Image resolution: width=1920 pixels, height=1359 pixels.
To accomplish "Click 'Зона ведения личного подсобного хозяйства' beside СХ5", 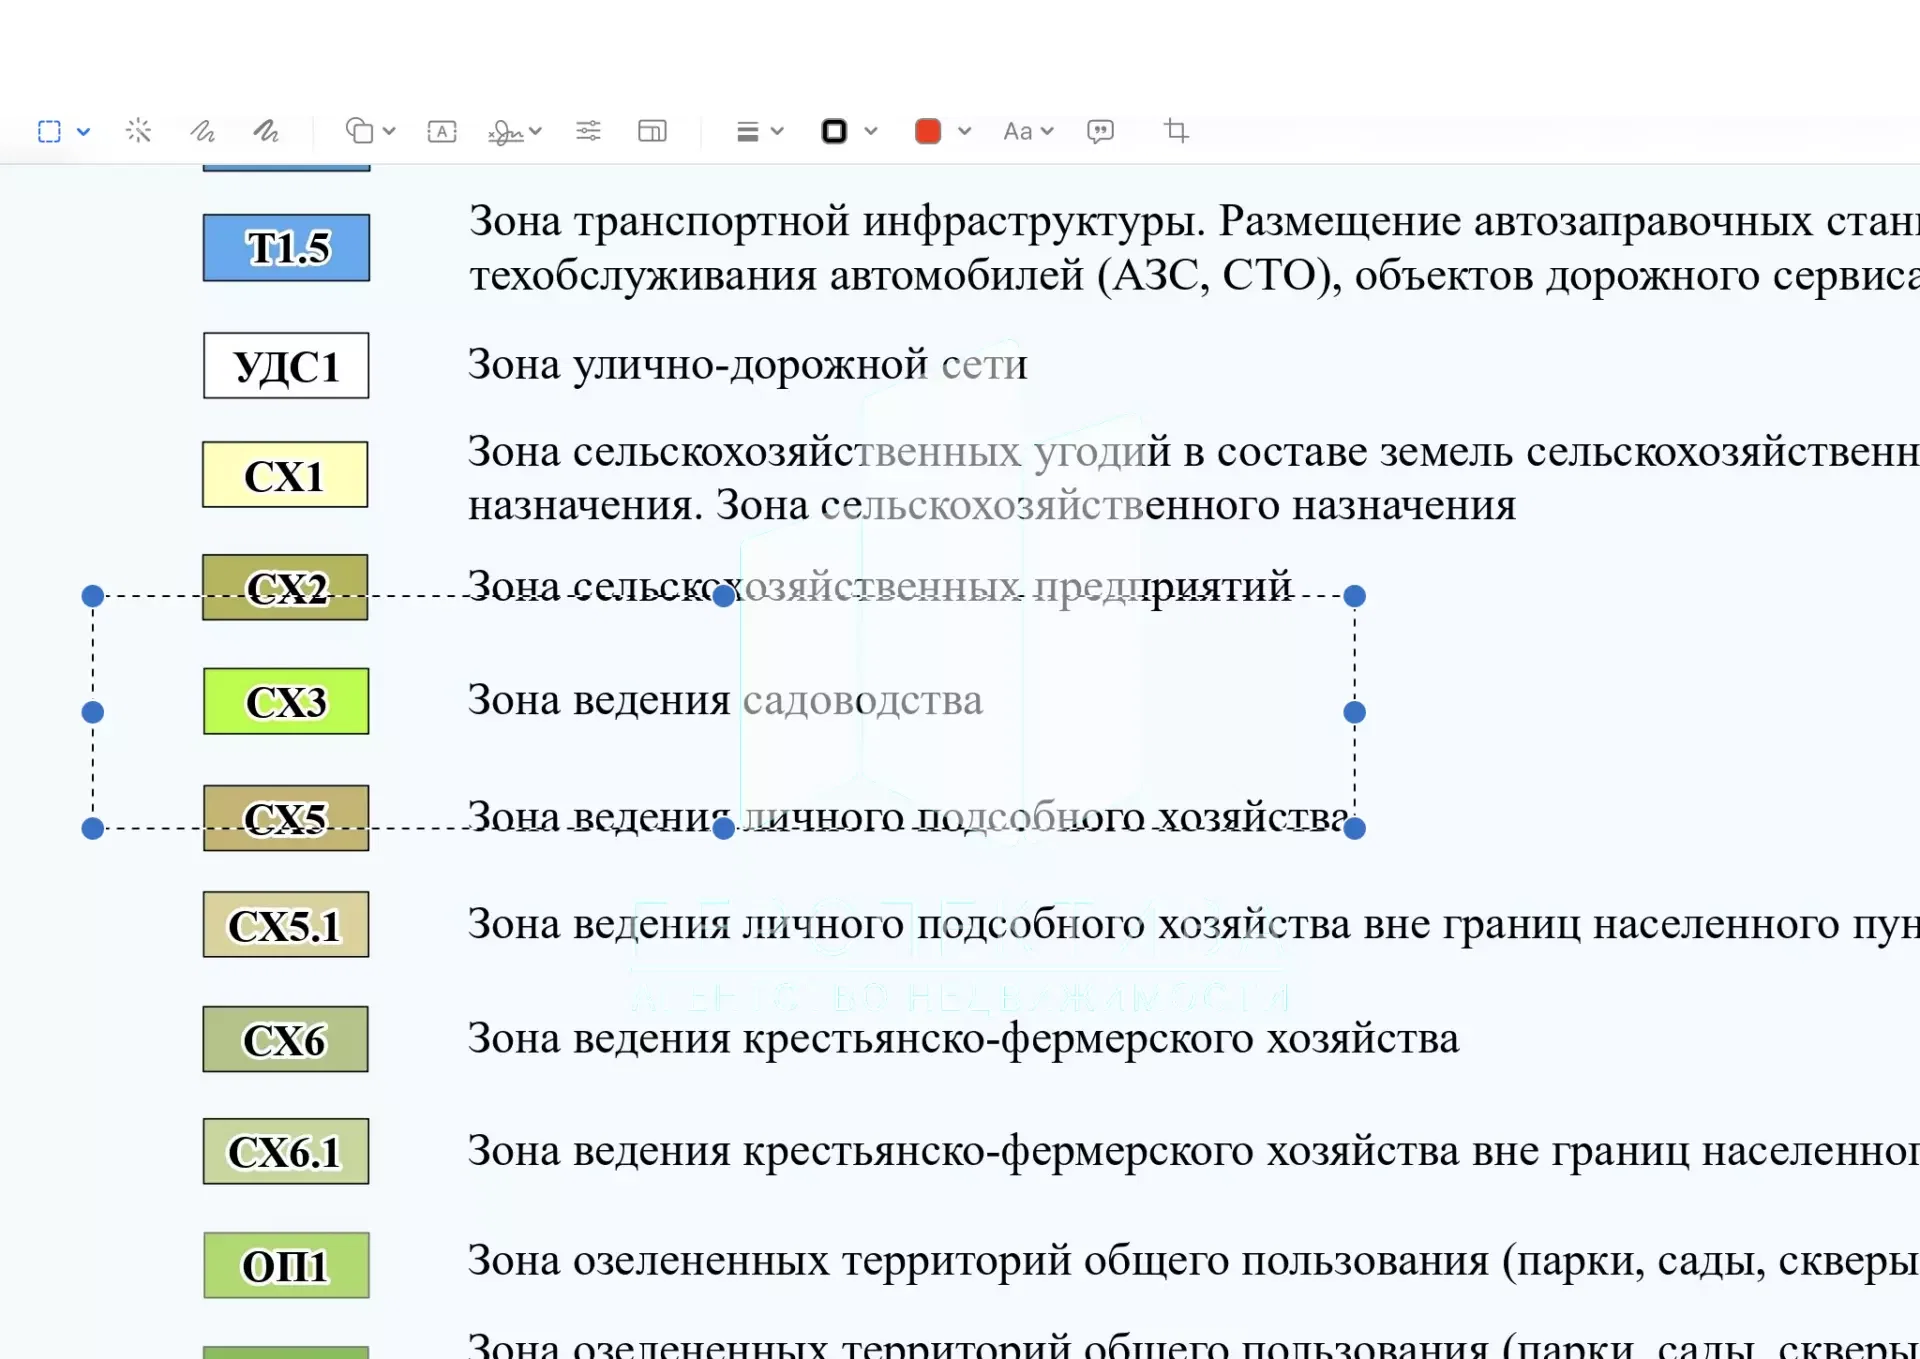I will click(909, 817).
